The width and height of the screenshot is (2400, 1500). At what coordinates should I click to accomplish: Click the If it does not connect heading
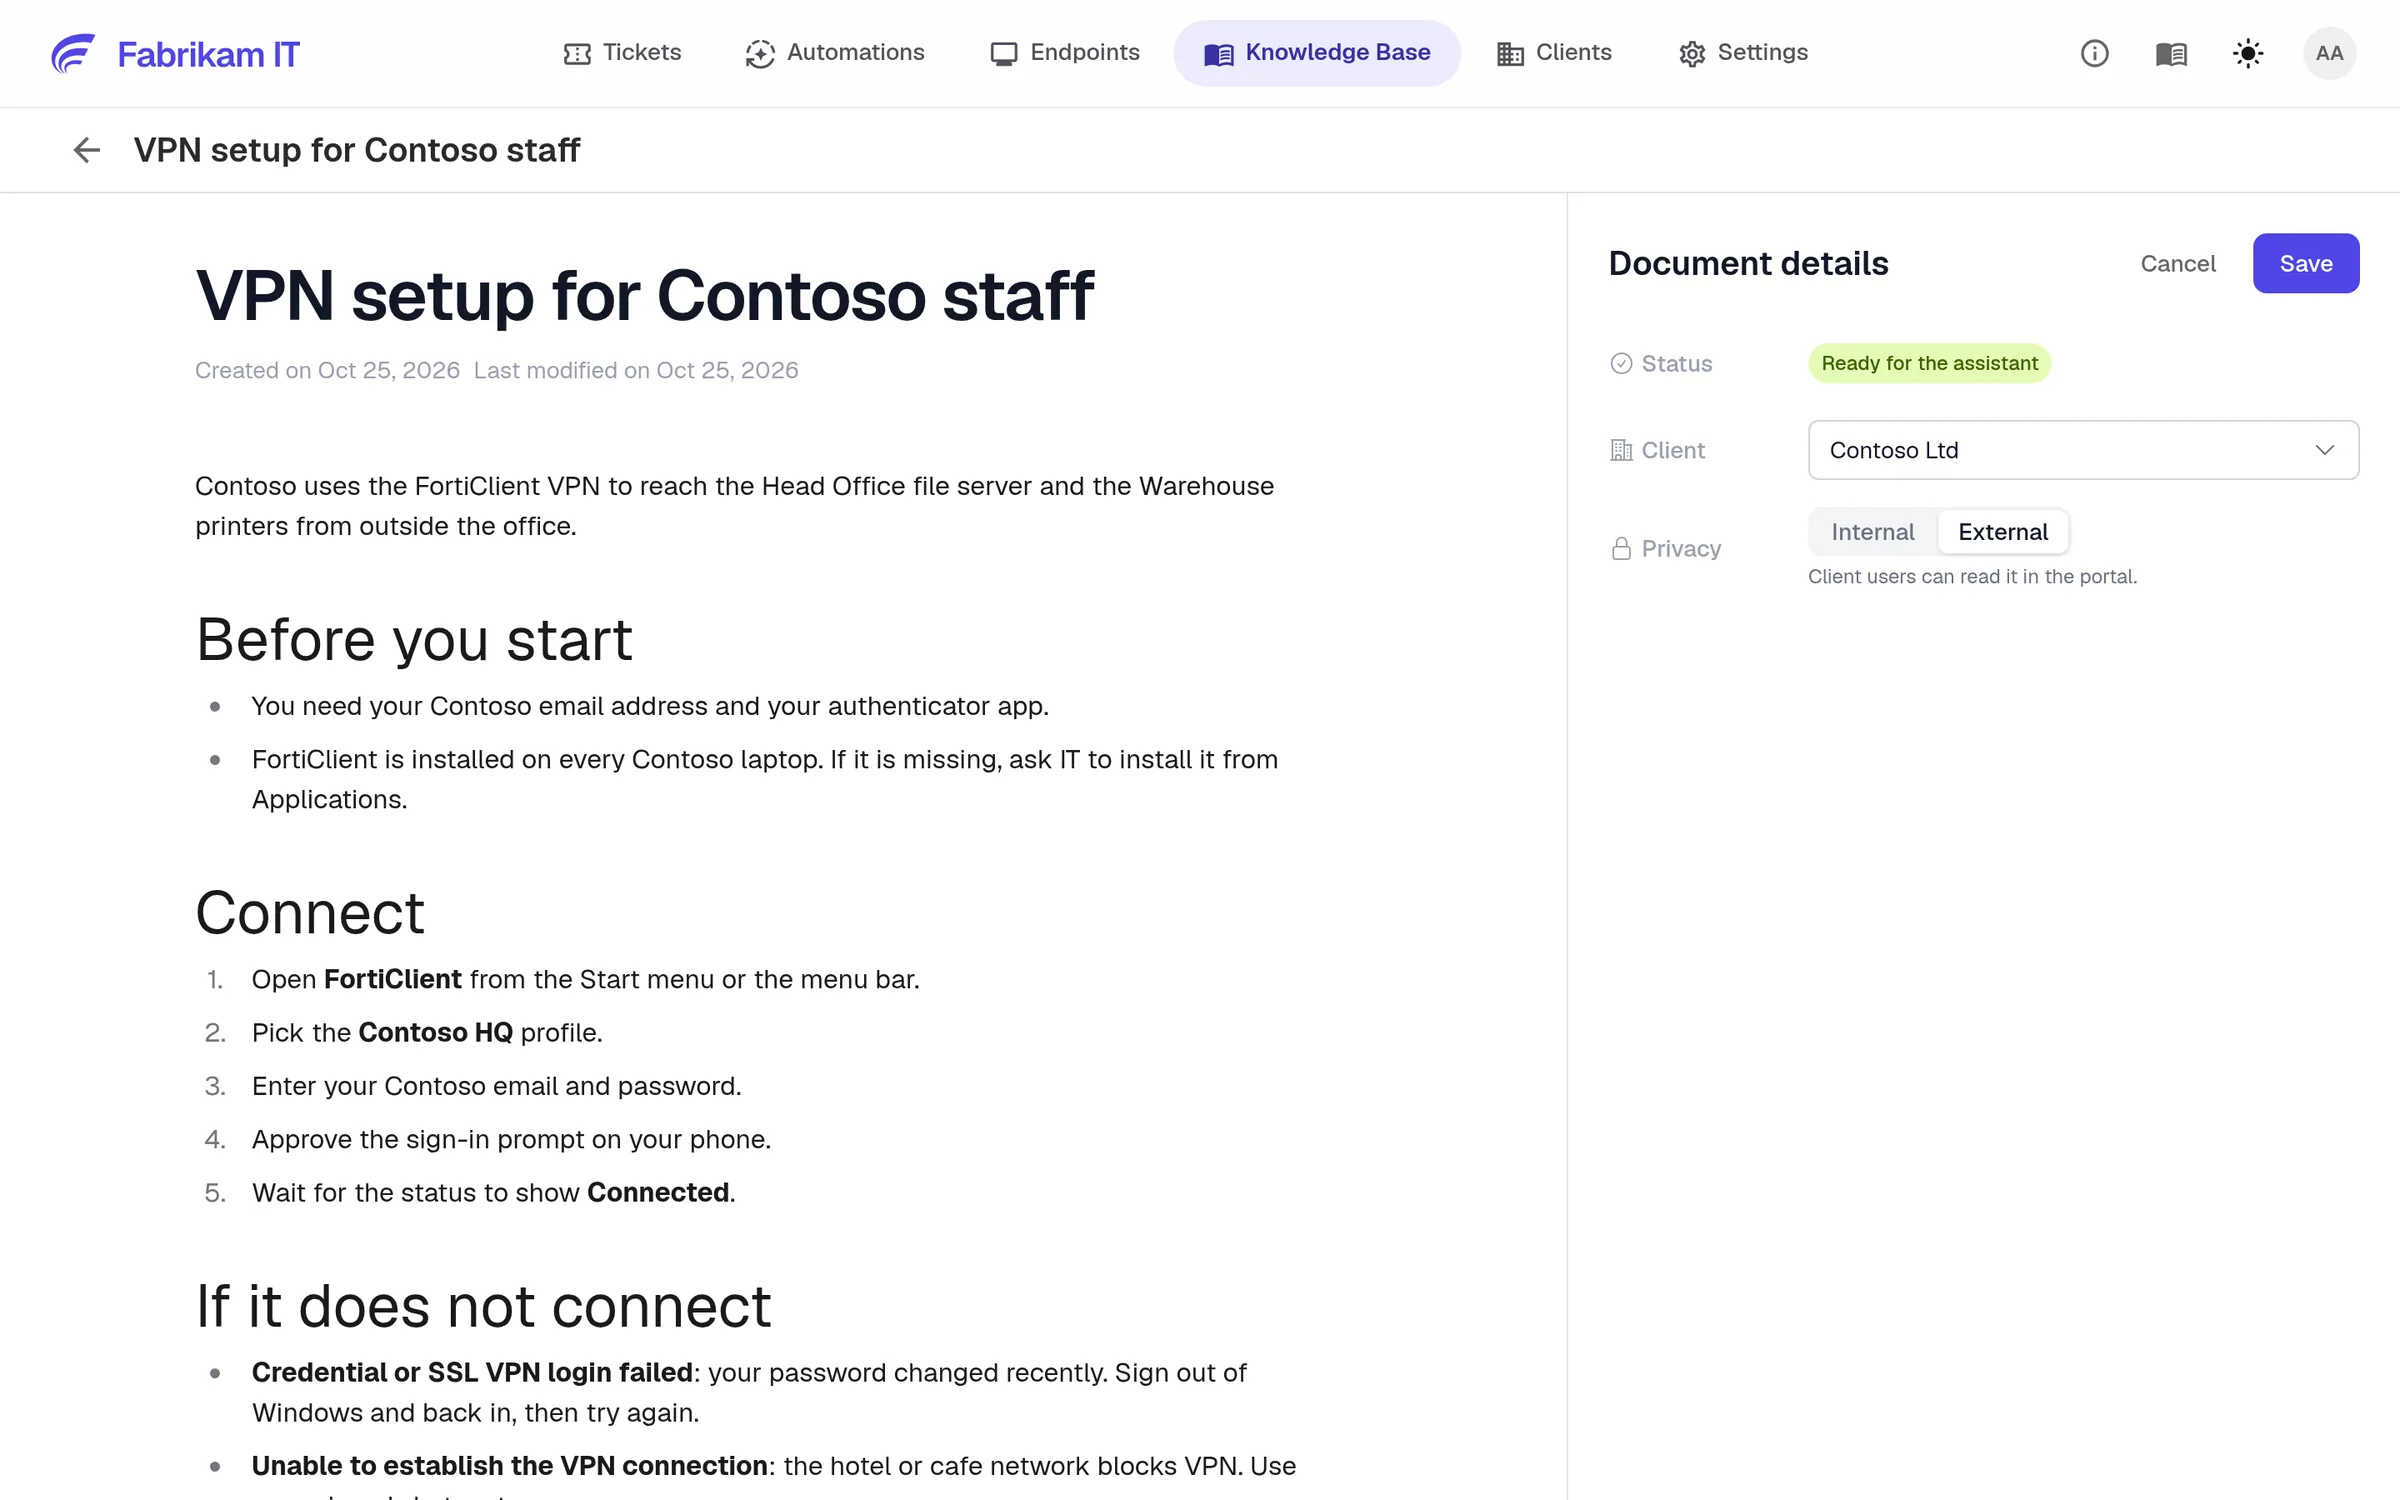pos(483,1307)
